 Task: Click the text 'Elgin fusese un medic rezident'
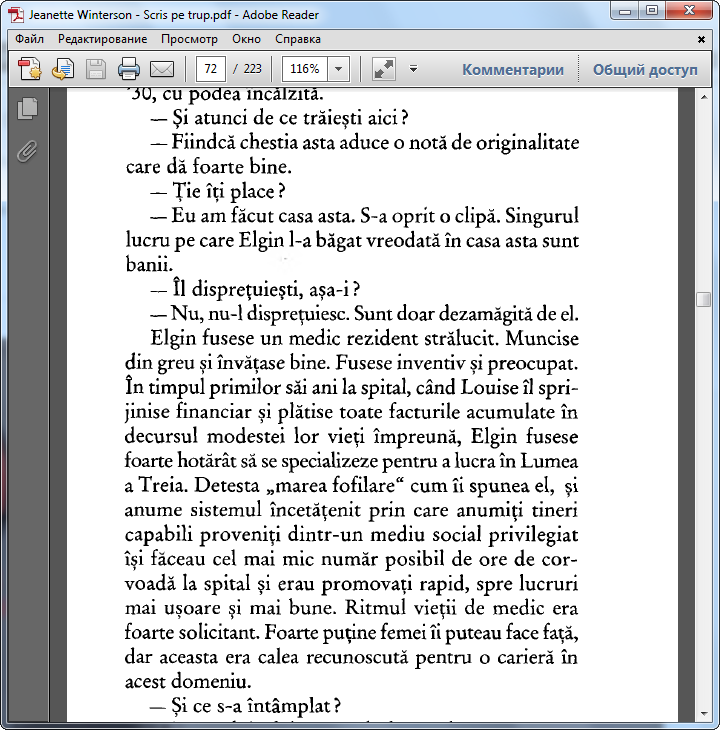click(x=284, y=338)
